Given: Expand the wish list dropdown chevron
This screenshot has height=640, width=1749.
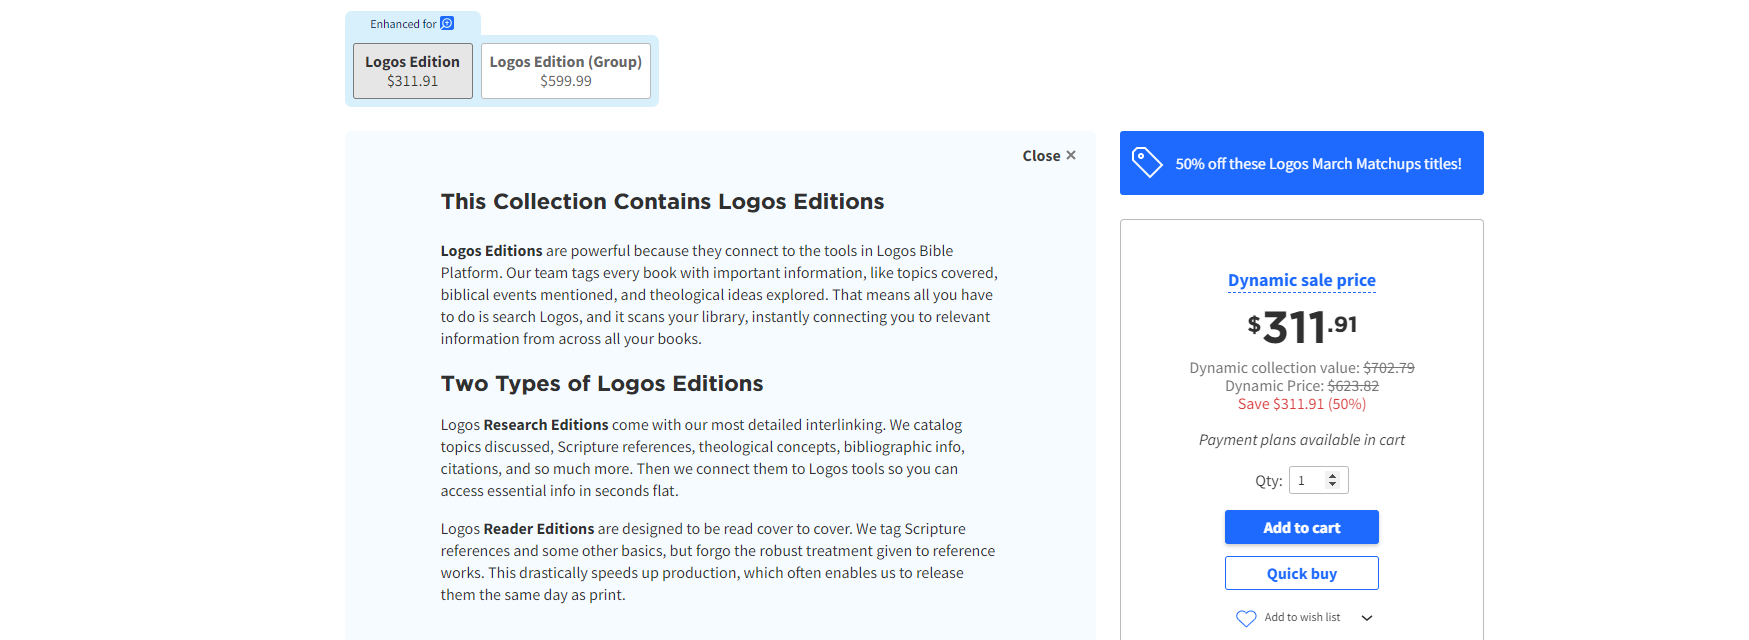Looking at the screenshot, I should pyautogui.click(x=1367, y=618).
